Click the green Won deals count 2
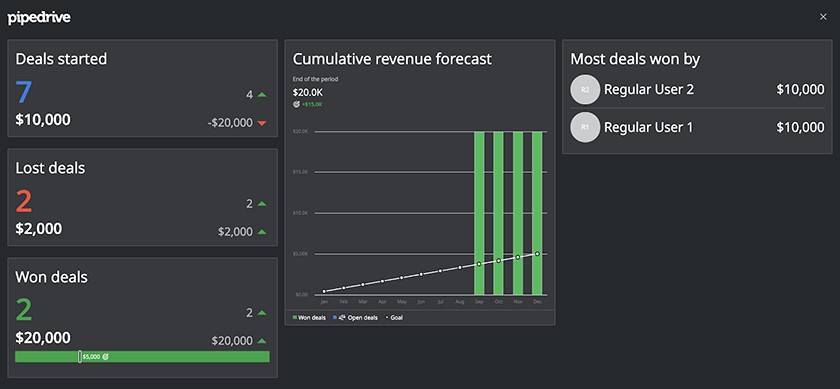The width and height of the screenshot is (840, 389). pos(24,310)
